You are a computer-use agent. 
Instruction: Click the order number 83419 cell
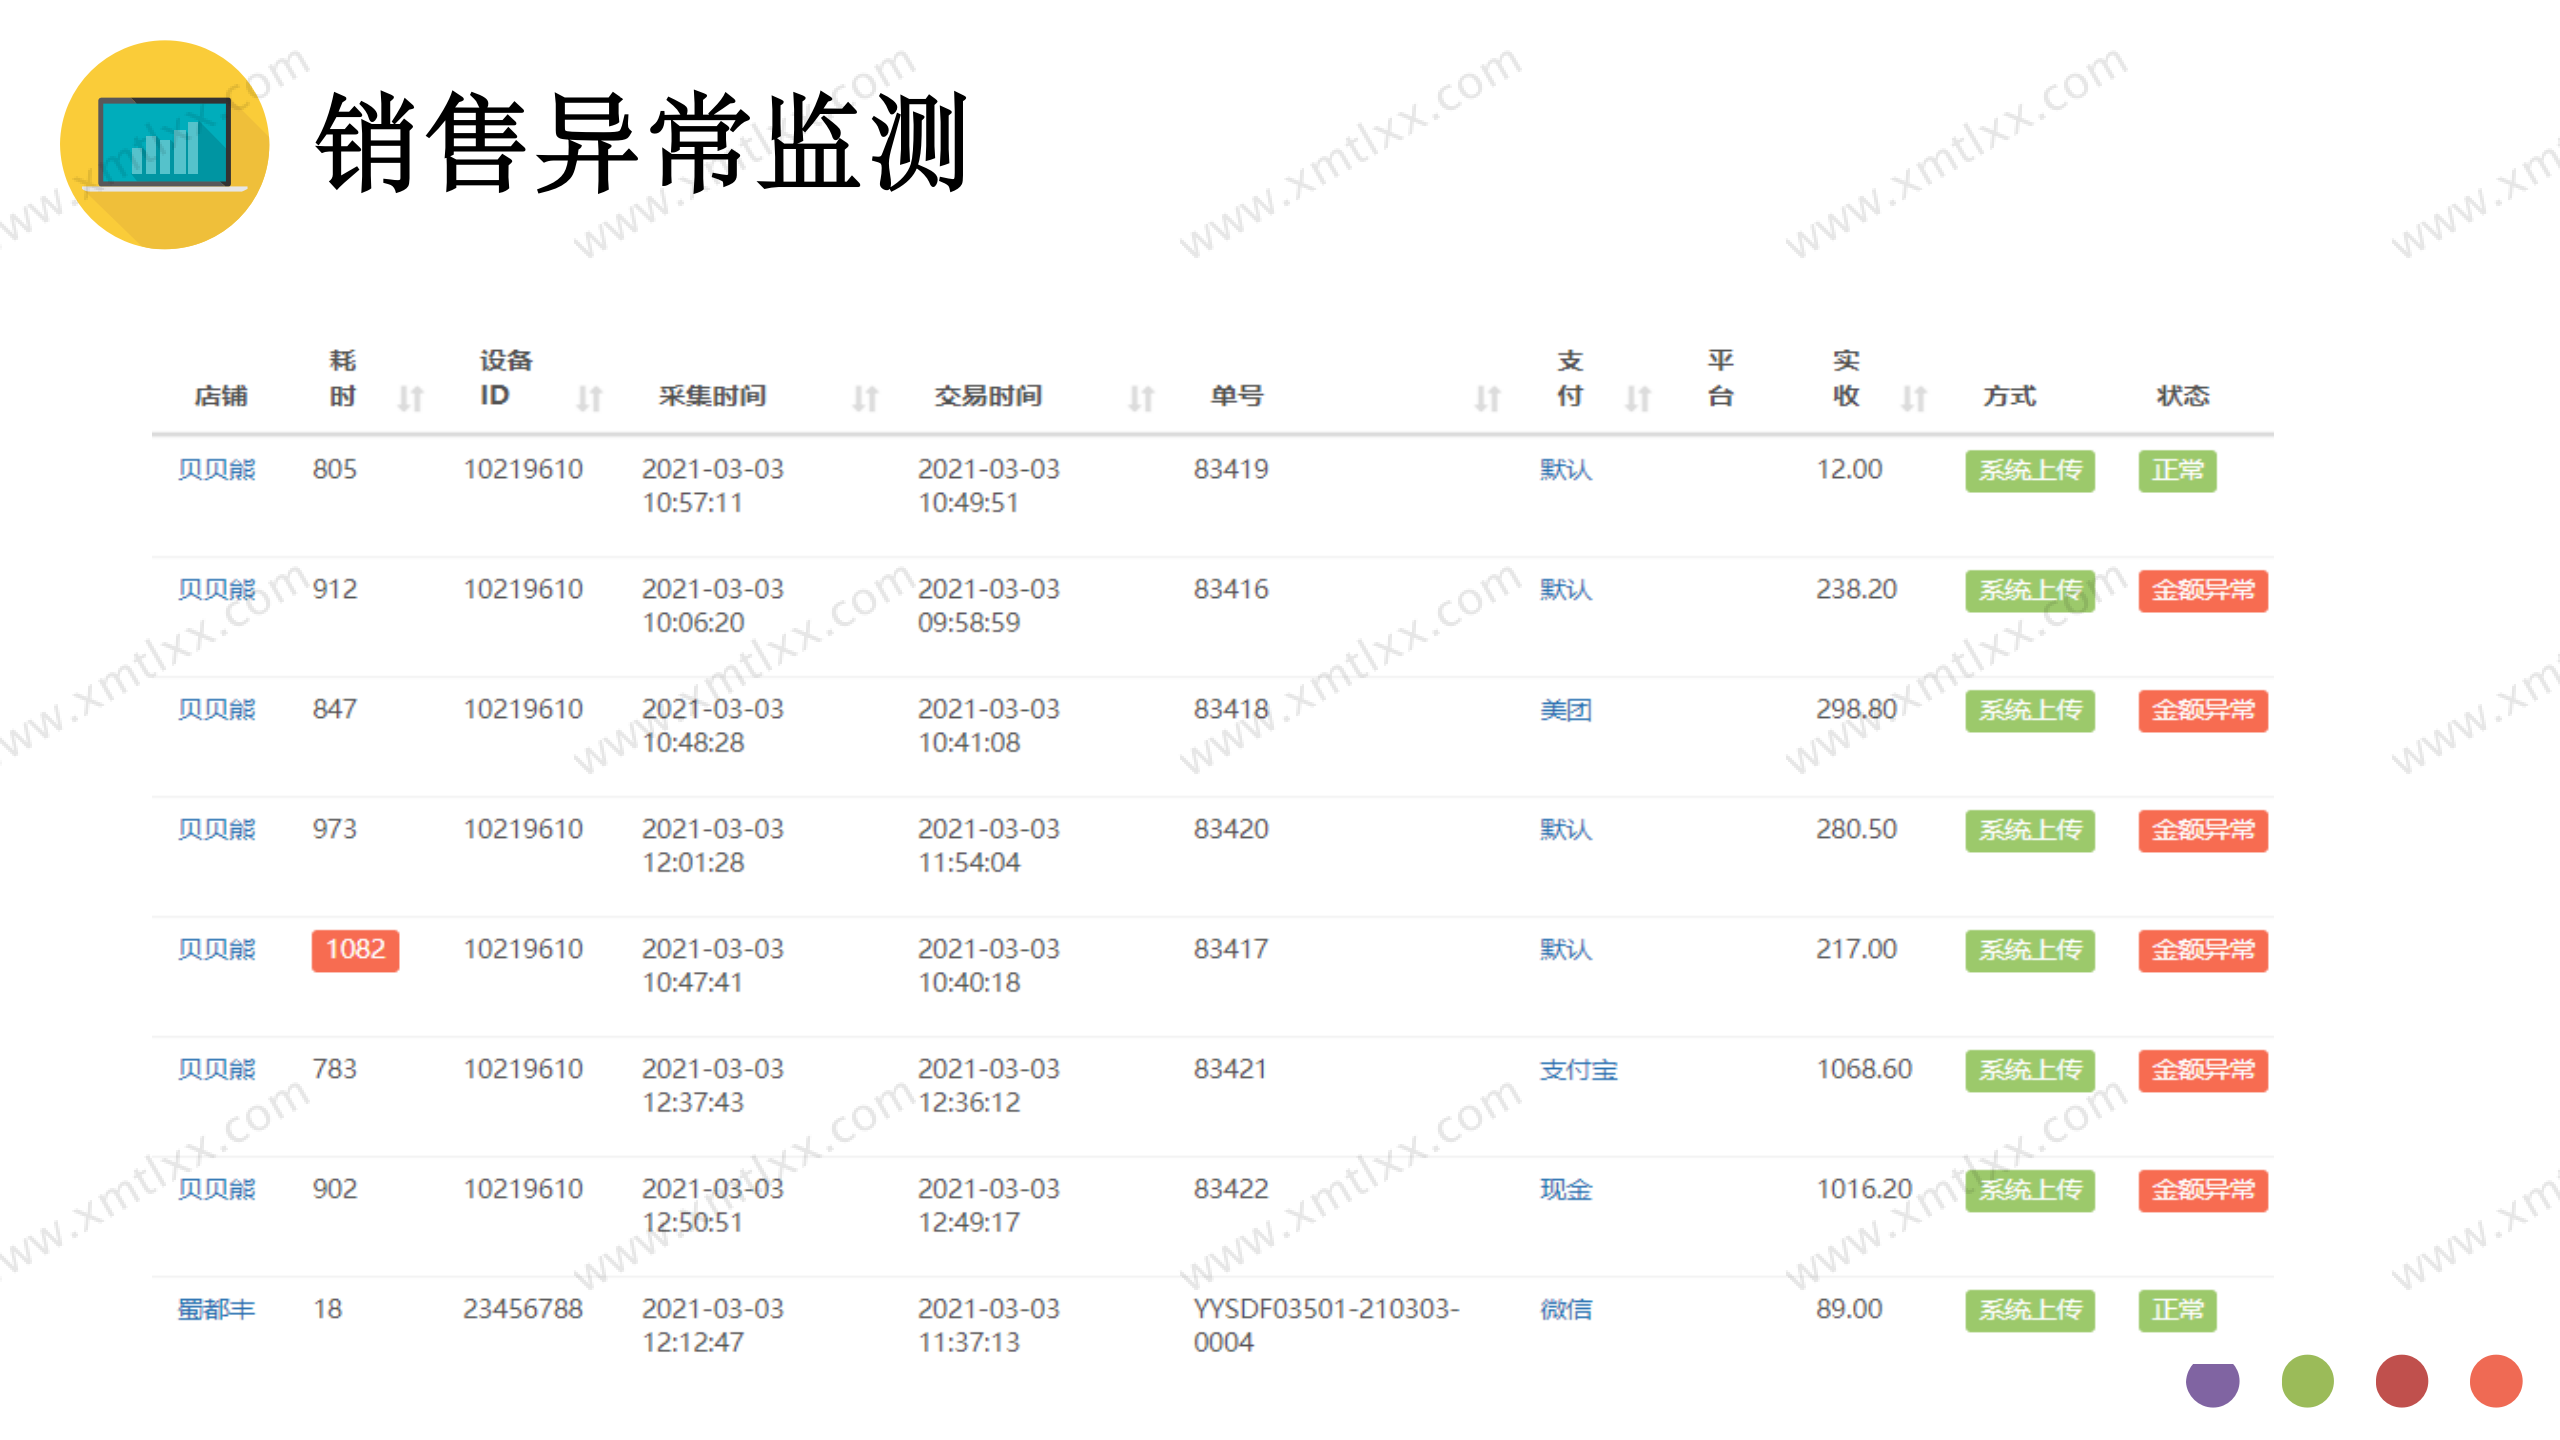(x=1231, y=469)
